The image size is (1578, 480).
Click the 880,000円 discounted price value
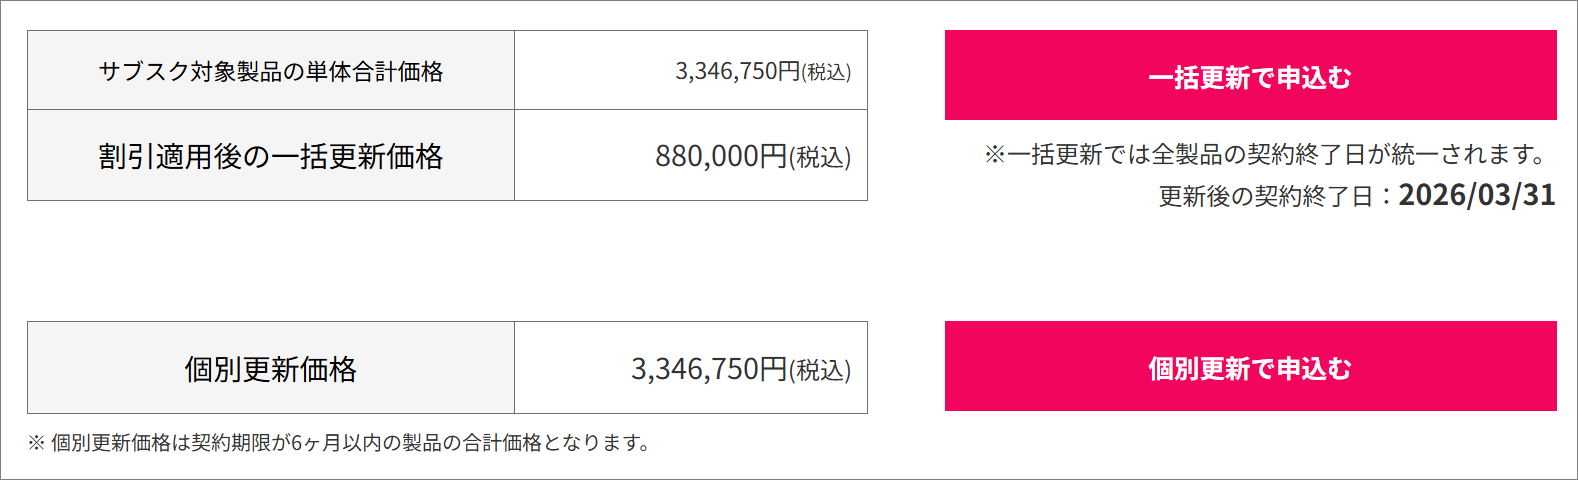(x=721, y=156)
